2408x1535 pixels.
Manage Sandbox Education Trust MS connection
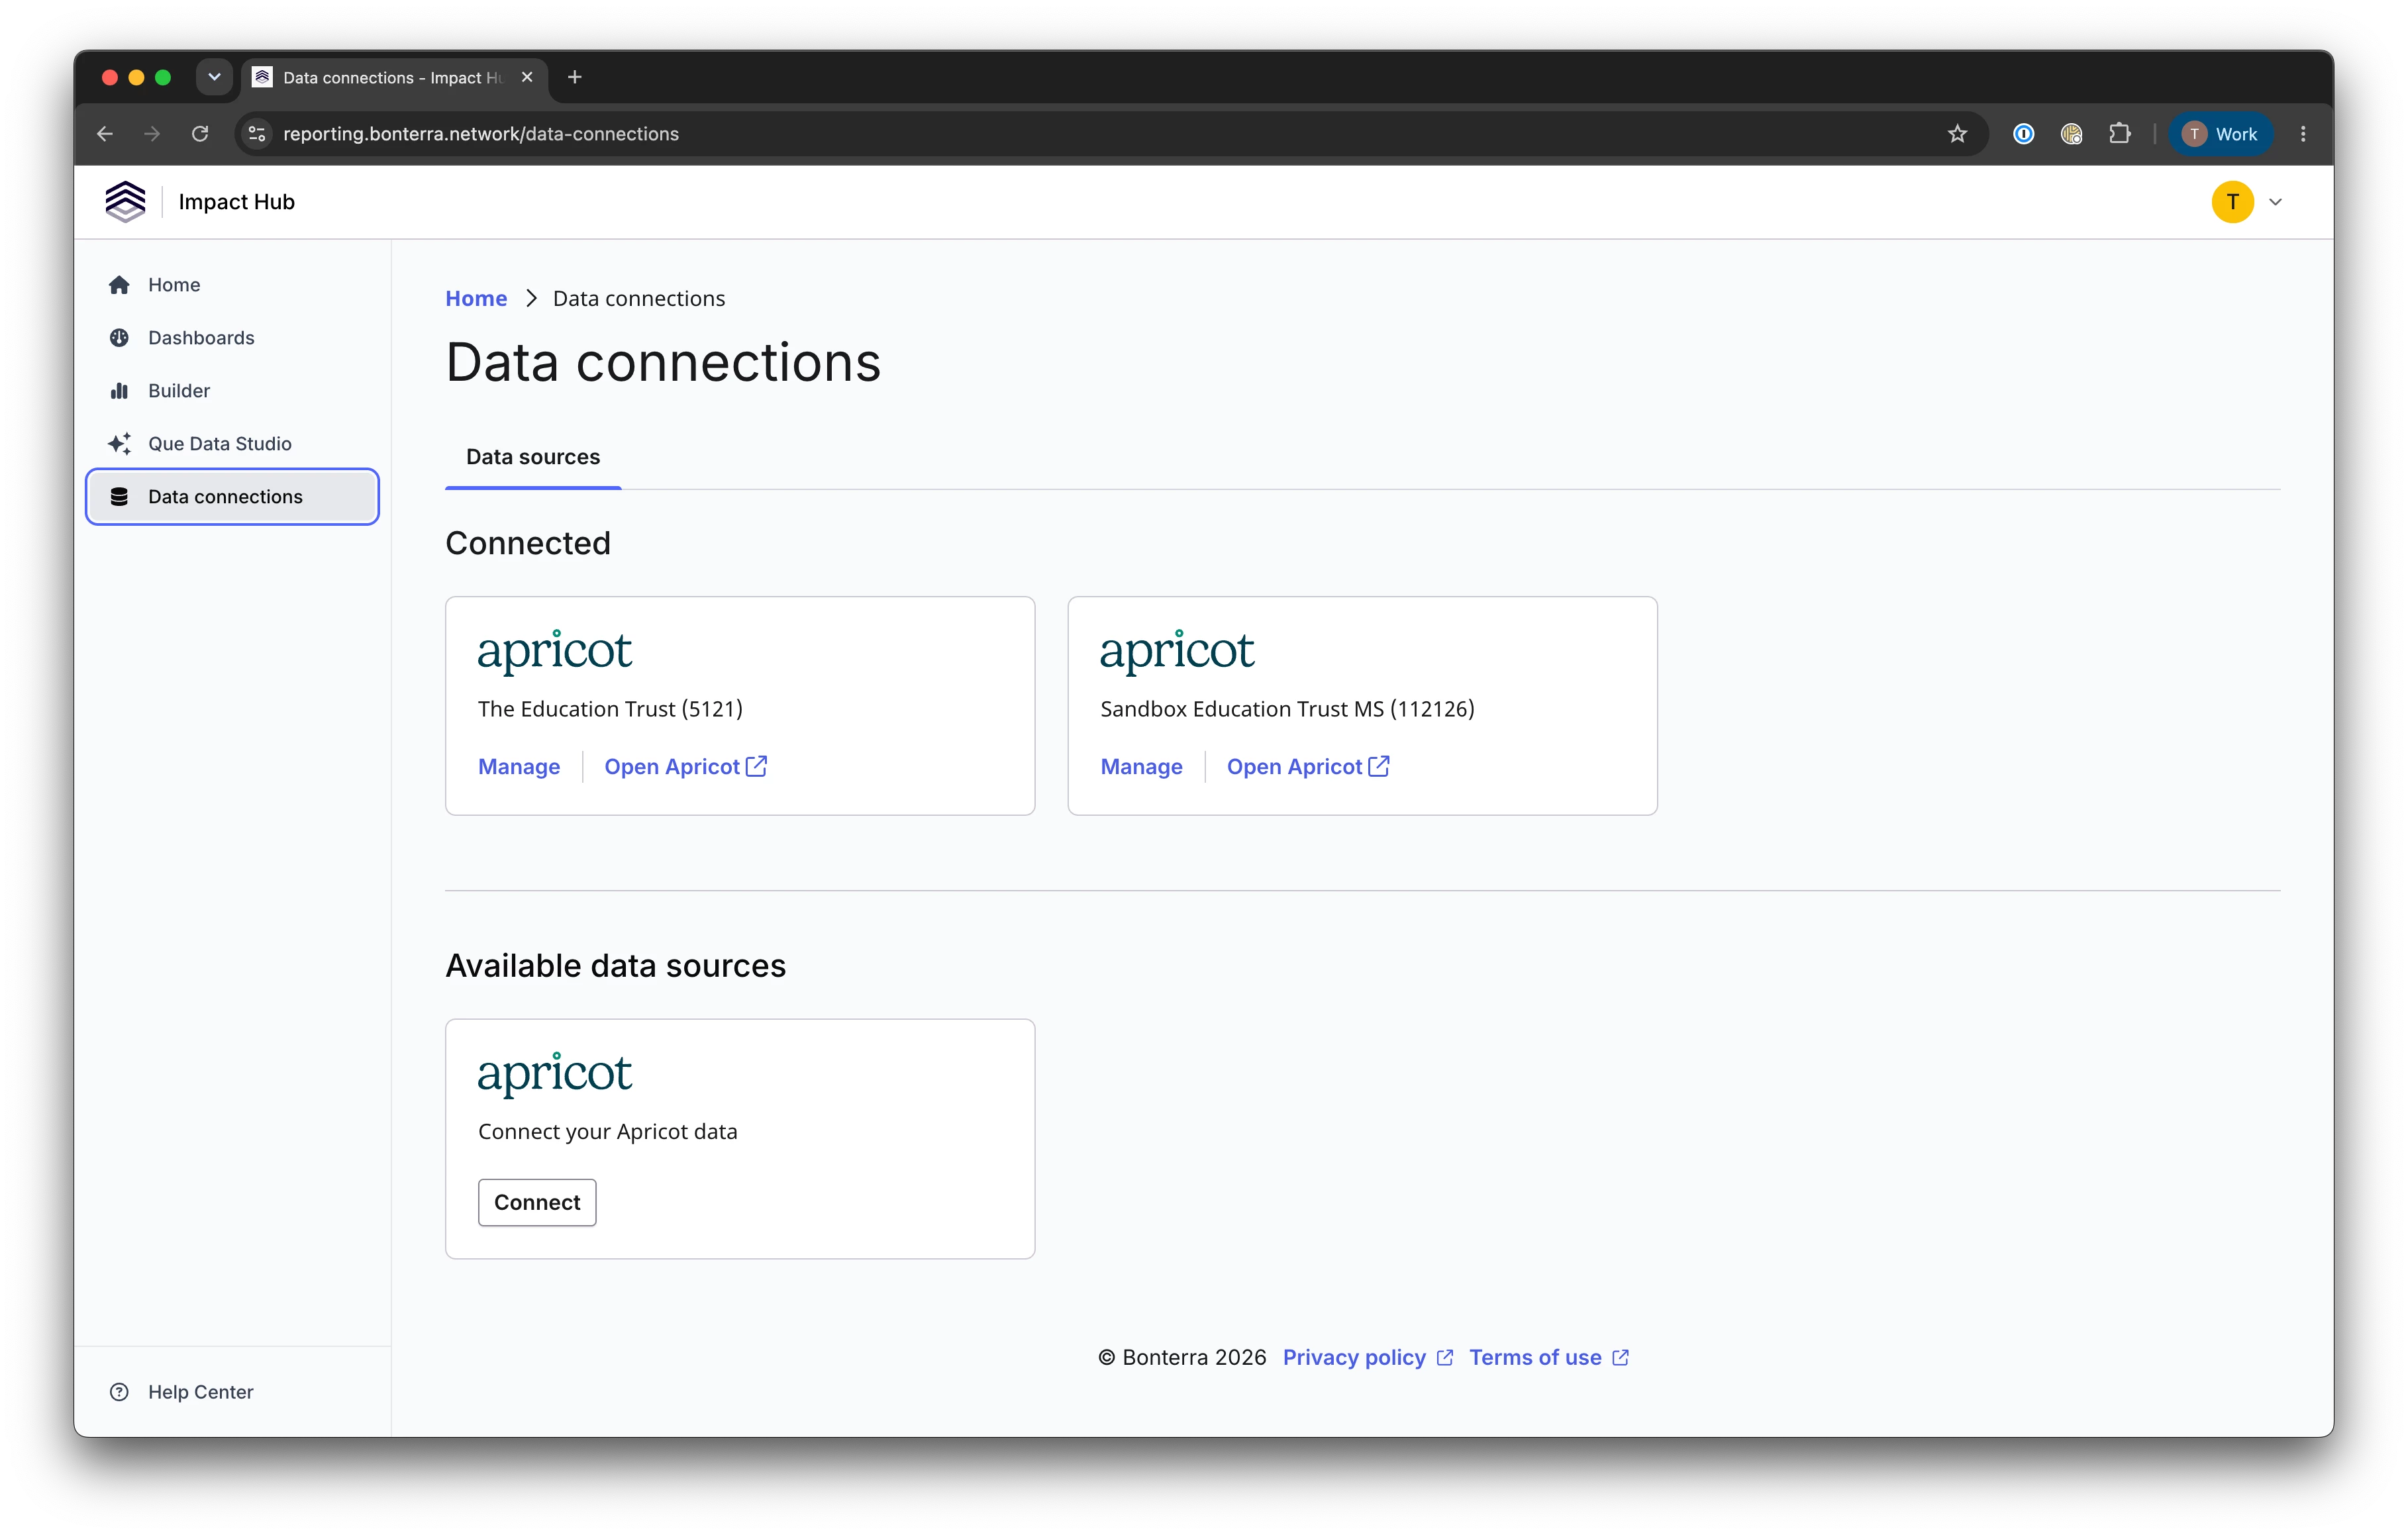point(1141,767)
